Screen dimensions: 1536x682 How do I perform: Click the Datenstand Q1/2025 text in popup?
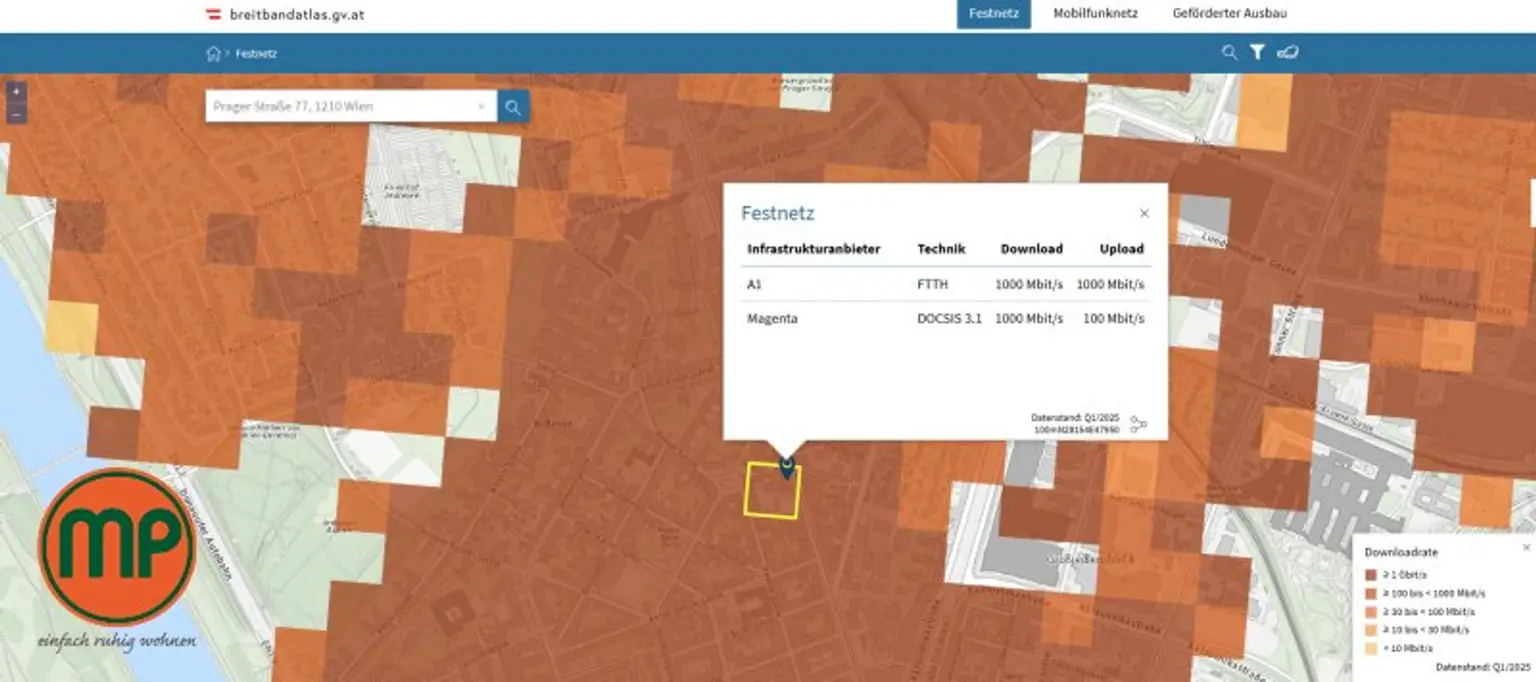tap(1075, 418)
